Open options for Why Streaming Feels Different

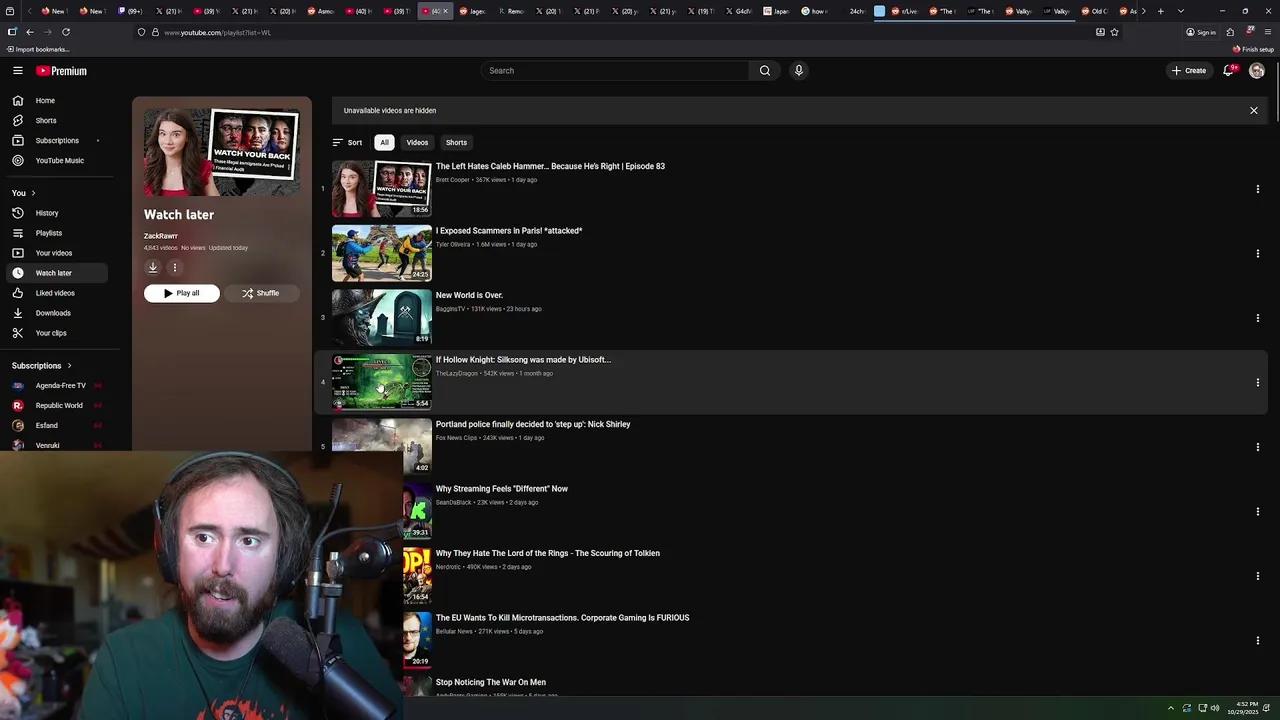click(x=1257, y=511)
